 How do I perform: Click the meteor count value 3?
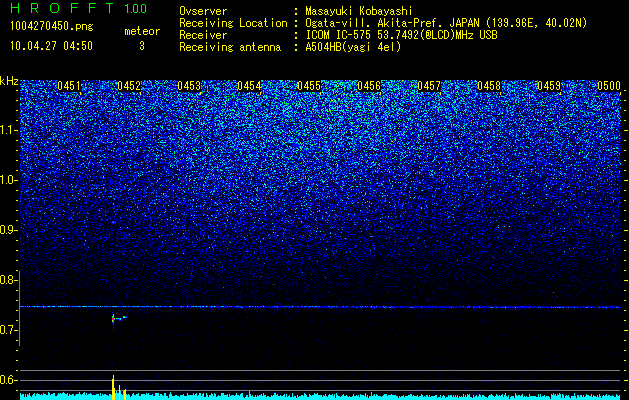click(142, 46)
